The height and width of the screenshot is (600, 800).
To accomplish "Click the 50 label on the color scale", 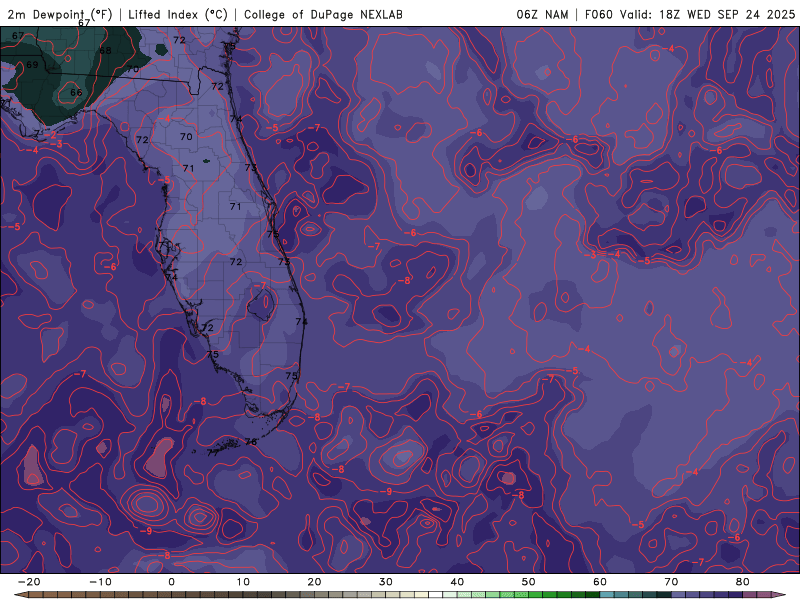I will coord(529,582).
